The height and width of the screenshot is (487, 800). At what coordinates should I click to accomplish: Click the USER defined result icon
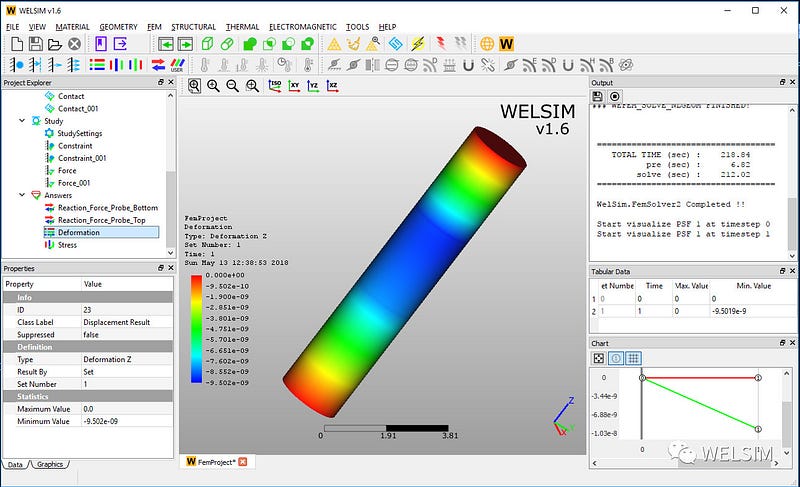tap(177, 65)
